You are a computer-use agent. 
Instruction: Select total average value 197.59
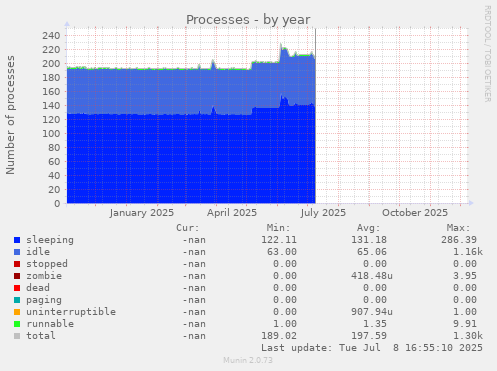point(369,336)
